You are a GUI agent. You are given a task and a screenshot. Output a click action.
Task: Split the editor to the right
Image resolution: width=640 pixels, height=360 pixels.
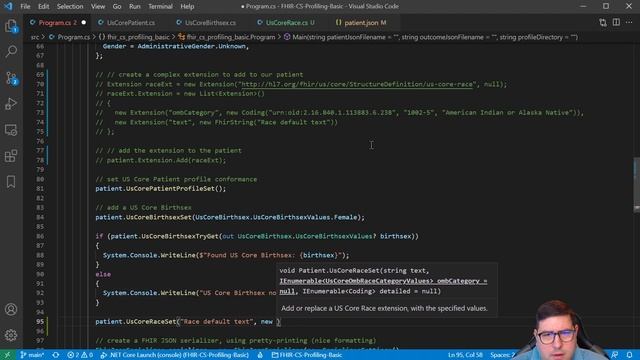(616, 22)
